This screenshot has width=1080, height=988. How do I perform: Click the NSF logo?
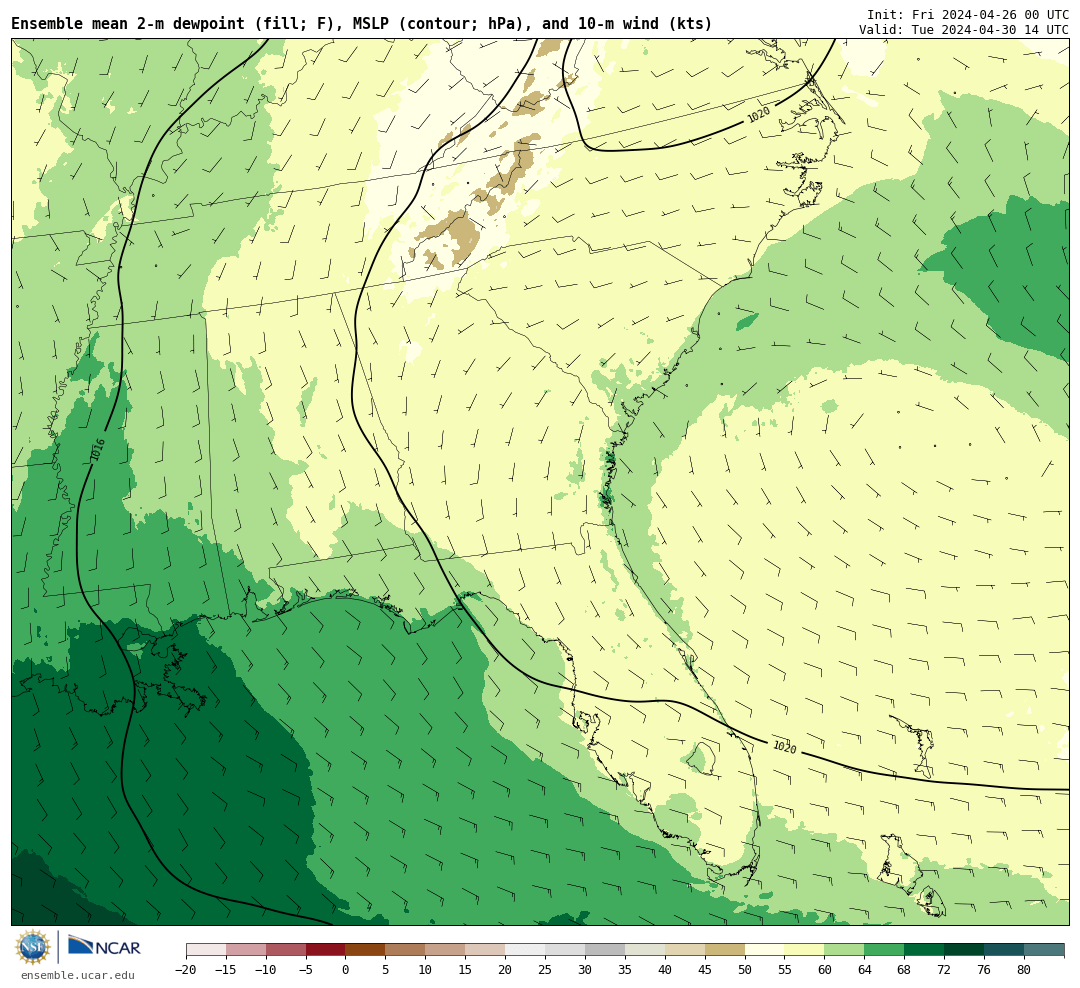(x=33, y=947)
